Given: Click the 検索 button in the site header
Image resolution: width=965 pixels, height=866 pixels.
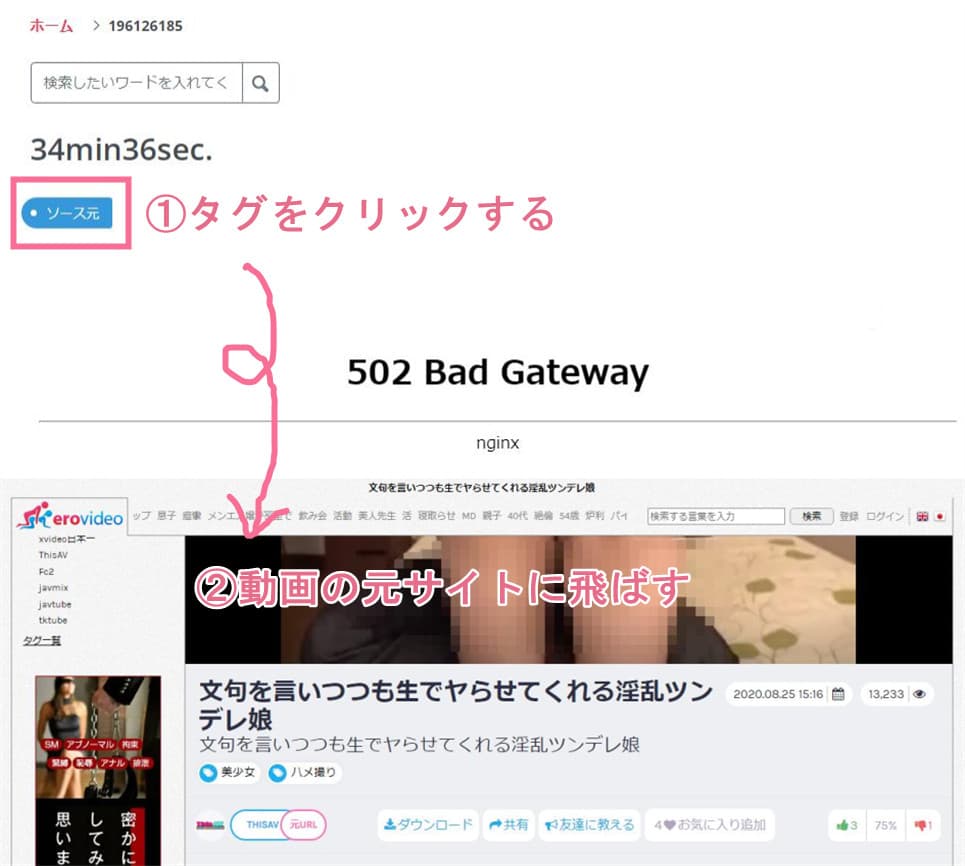Looking at the screenshot, I should (x=812, y=516).
